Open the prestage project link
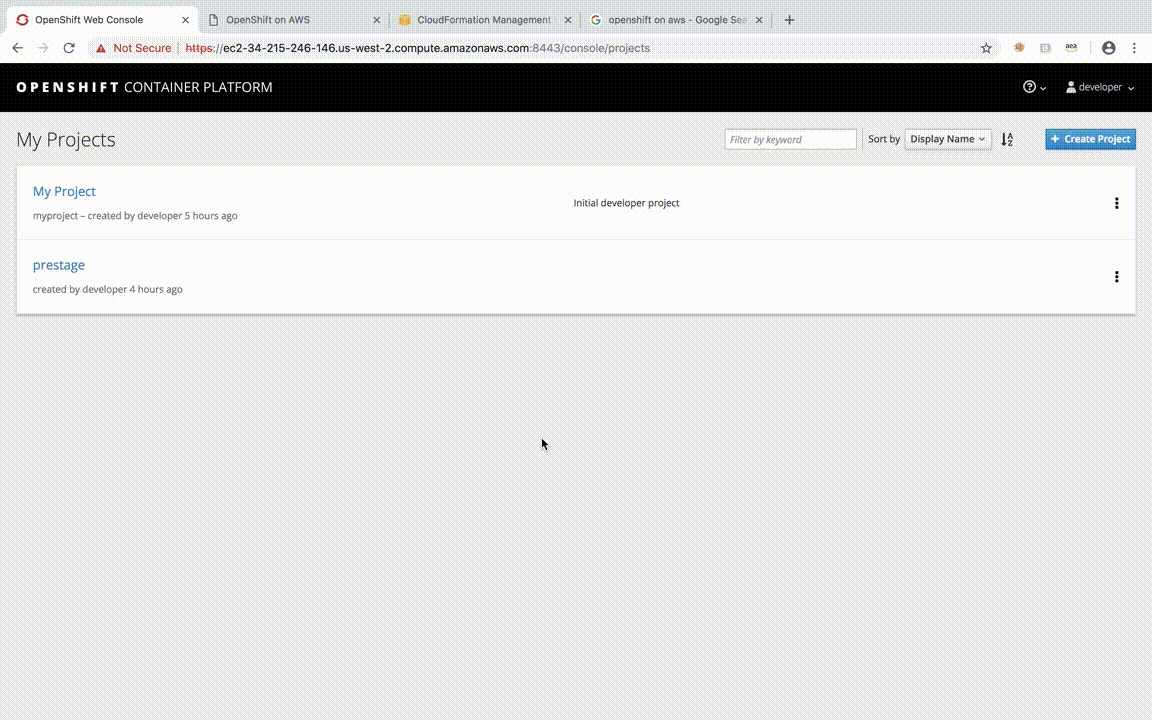Viewport: 1152px width, 720px height. point(59,264)
